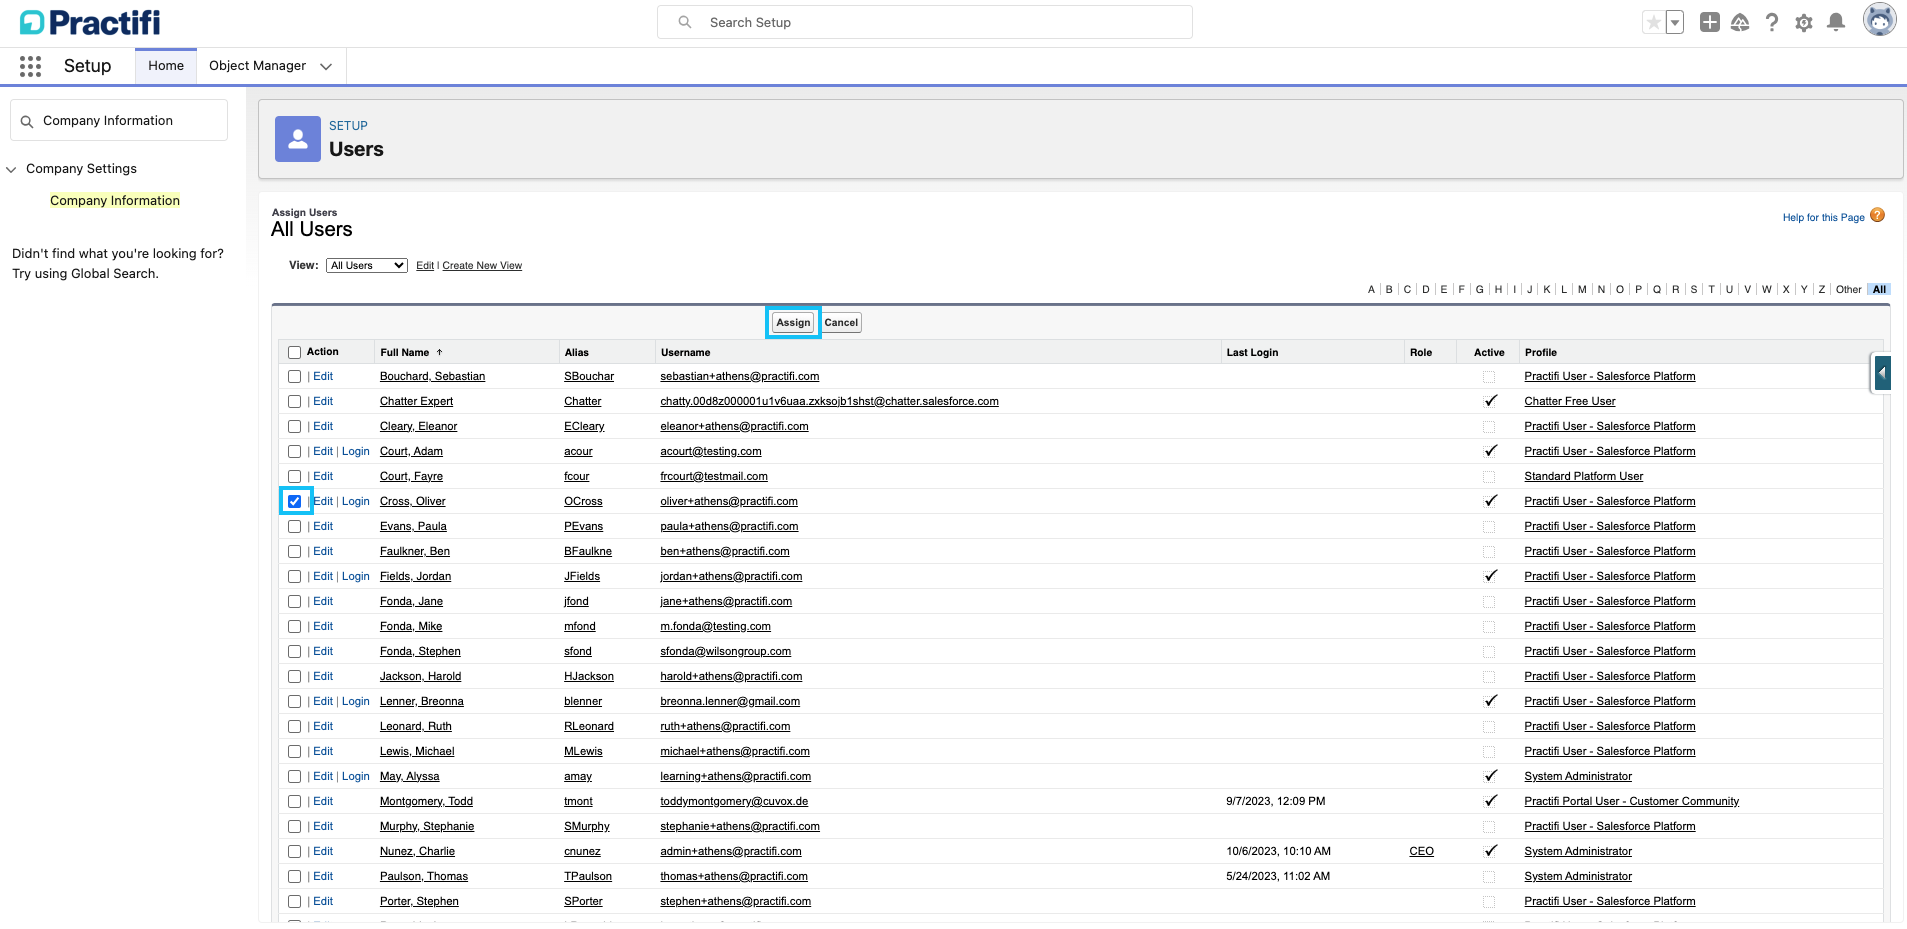1907x929 pixels.
Task: Click the Edit view link
Action: [425, 265]
